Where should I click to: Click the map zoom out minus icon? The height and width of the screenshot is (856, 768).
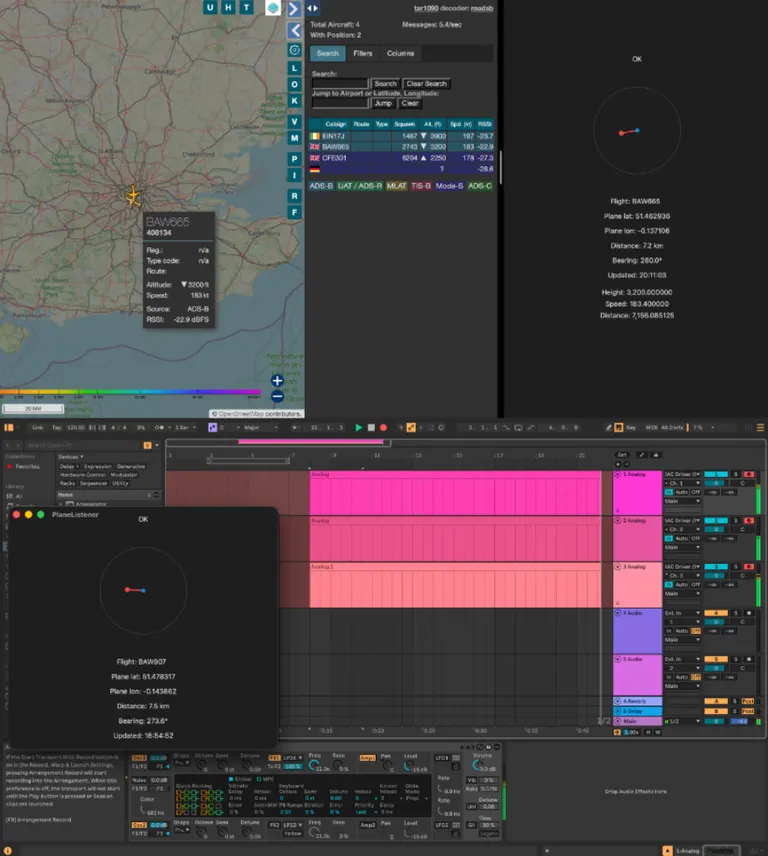click(x=277, y=397)
